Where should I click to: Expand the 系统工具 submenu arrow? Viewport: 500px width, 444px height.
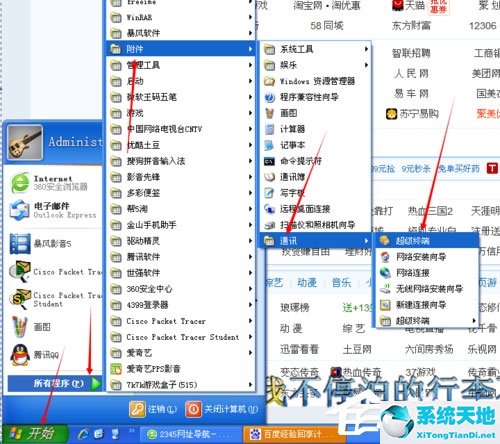pos(366,49)
